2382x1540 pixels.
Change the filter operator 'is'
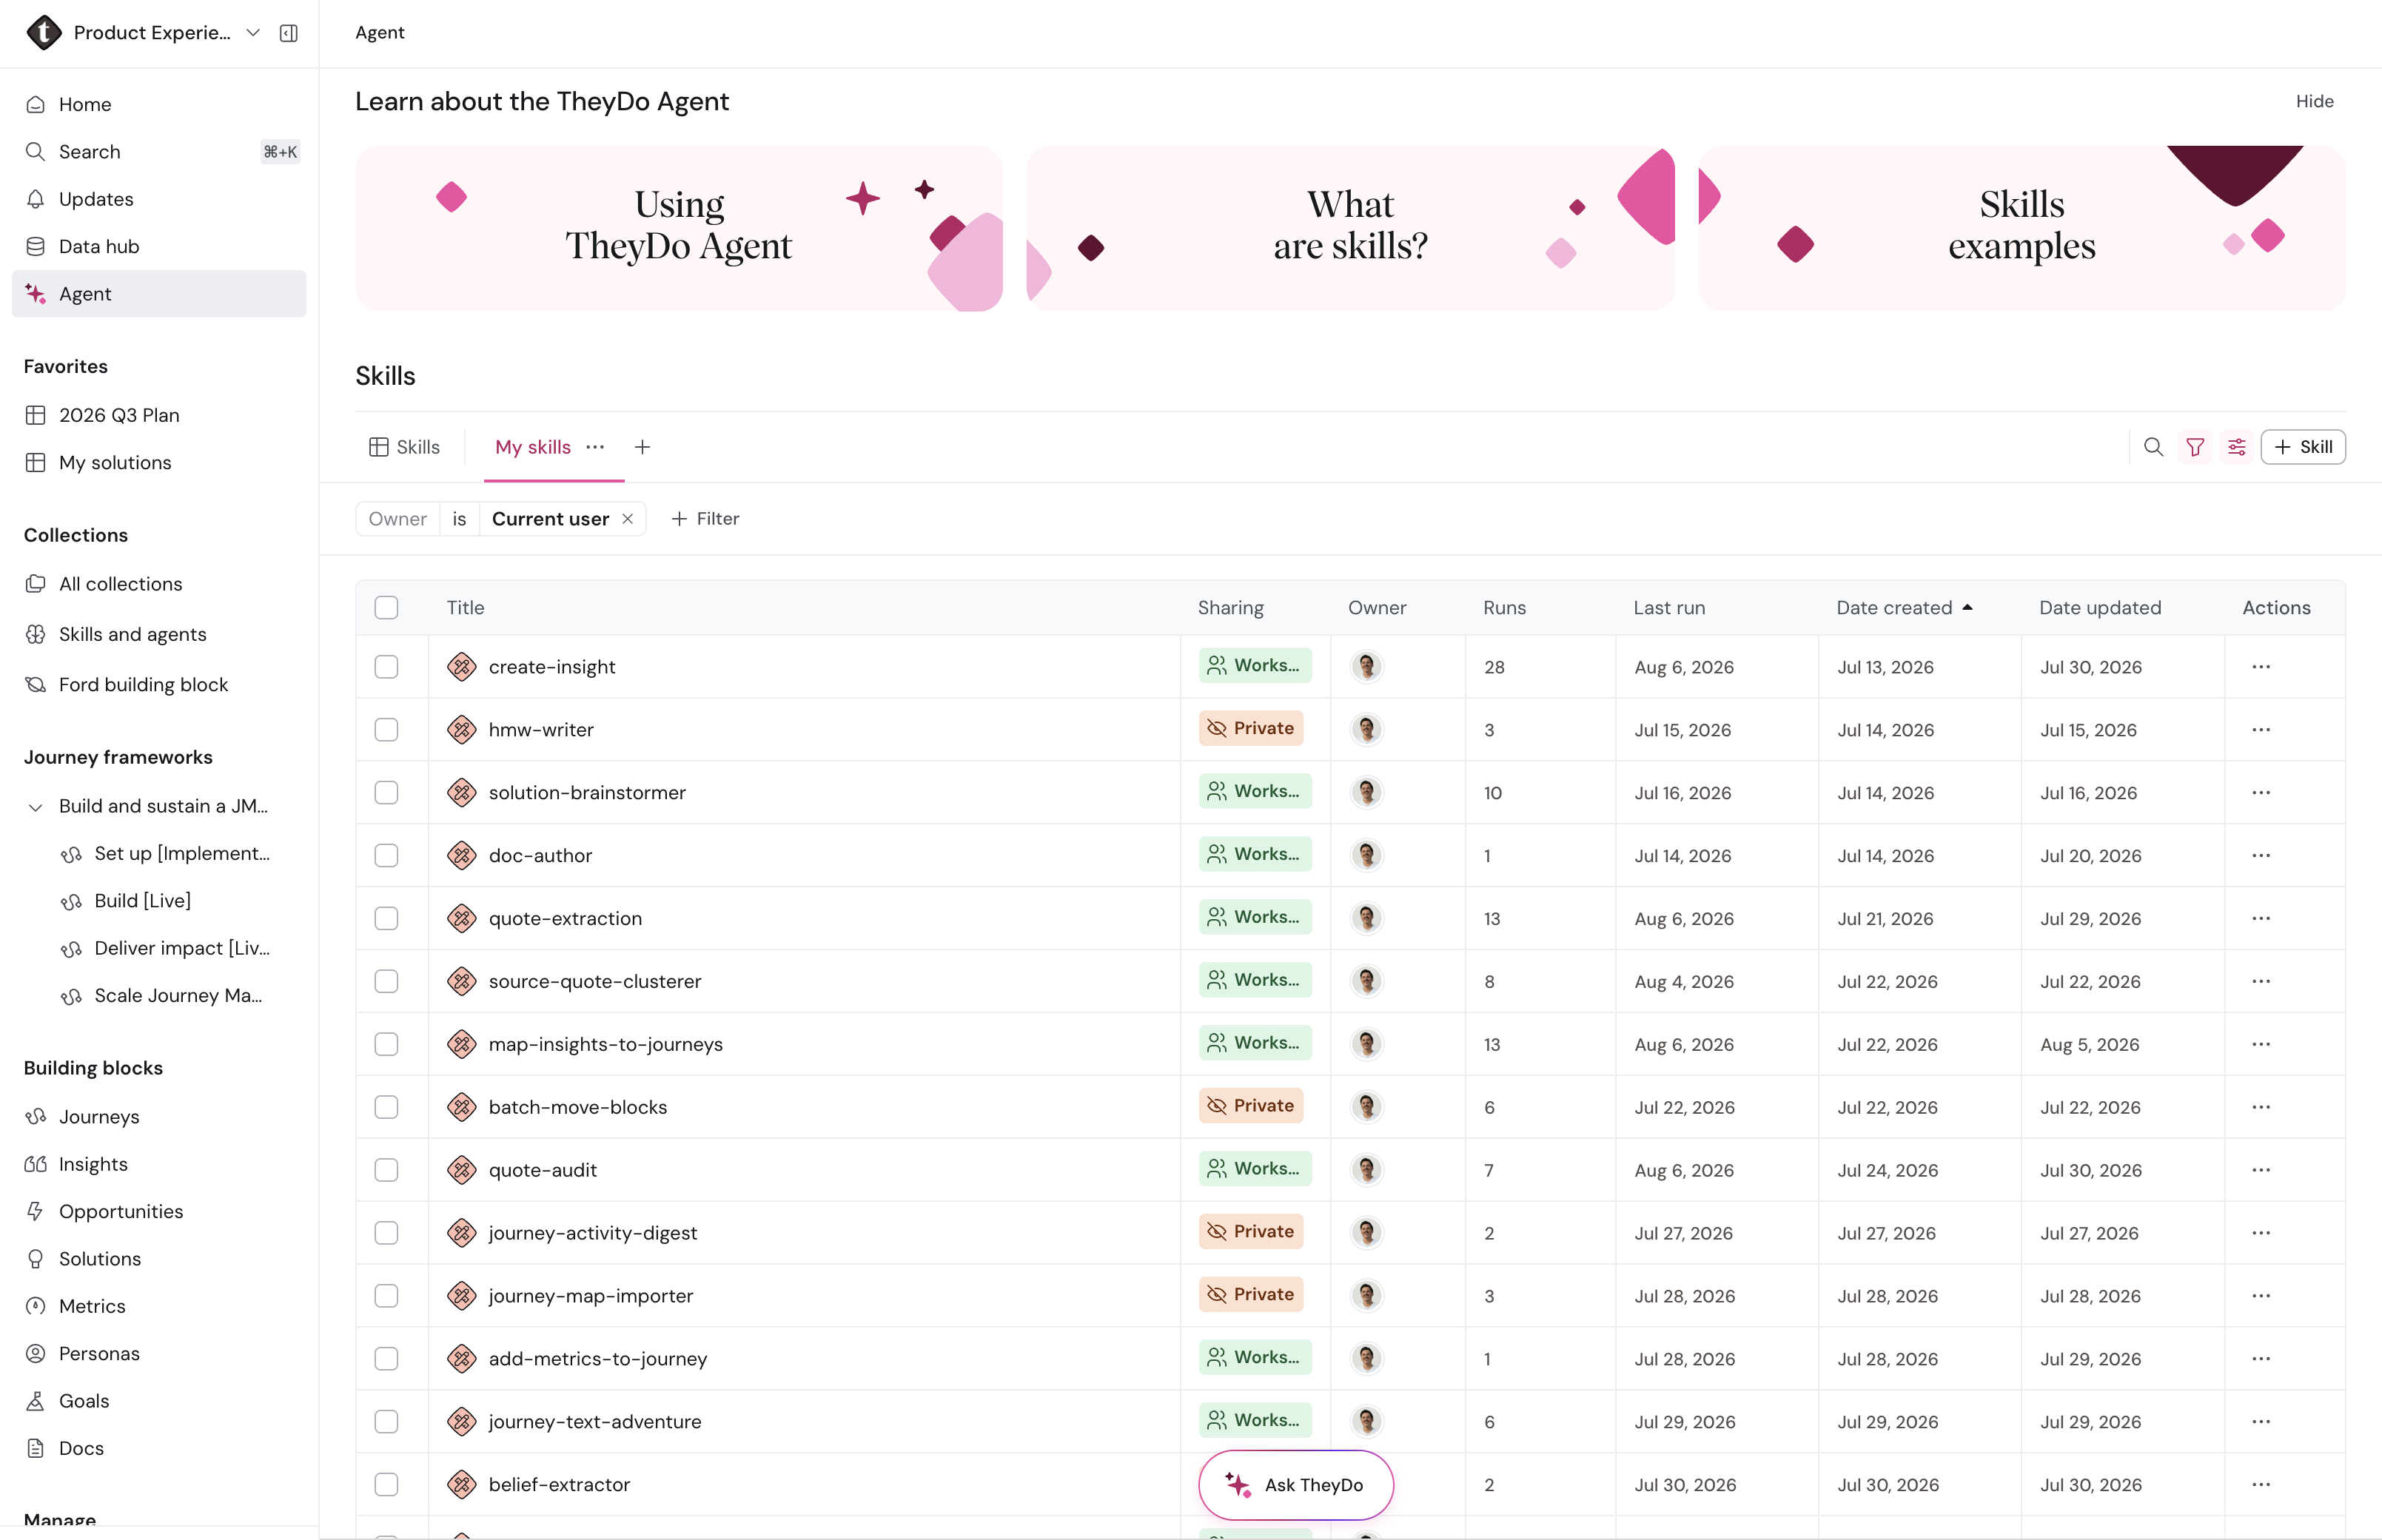[x=459, y=519]
